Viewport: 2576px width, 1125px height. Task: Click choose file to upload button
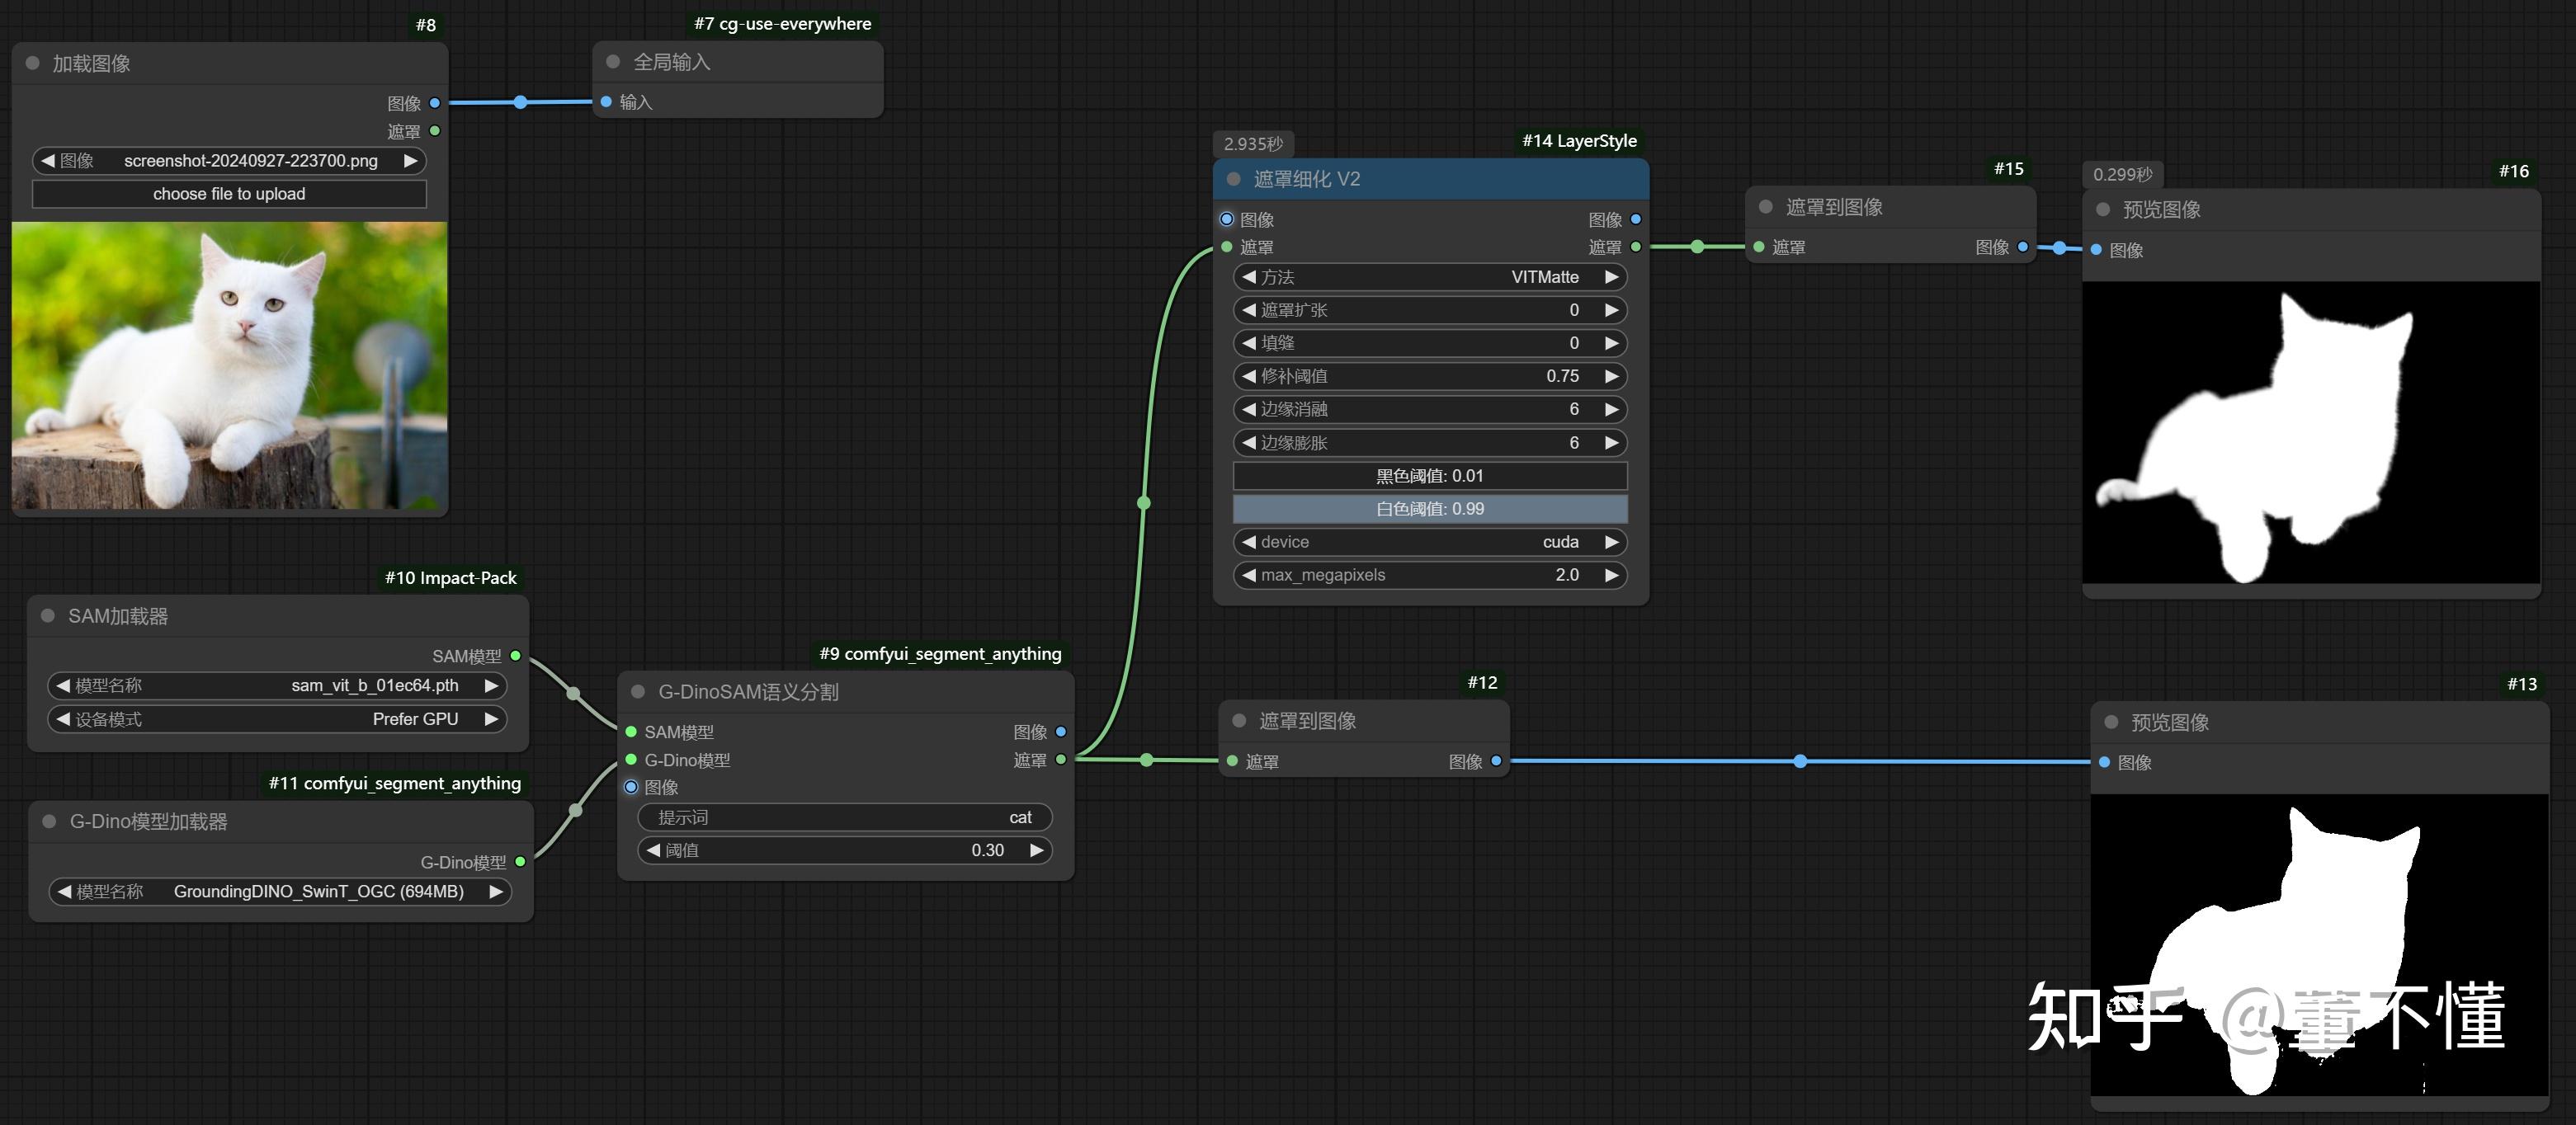[x=229, y=194]
